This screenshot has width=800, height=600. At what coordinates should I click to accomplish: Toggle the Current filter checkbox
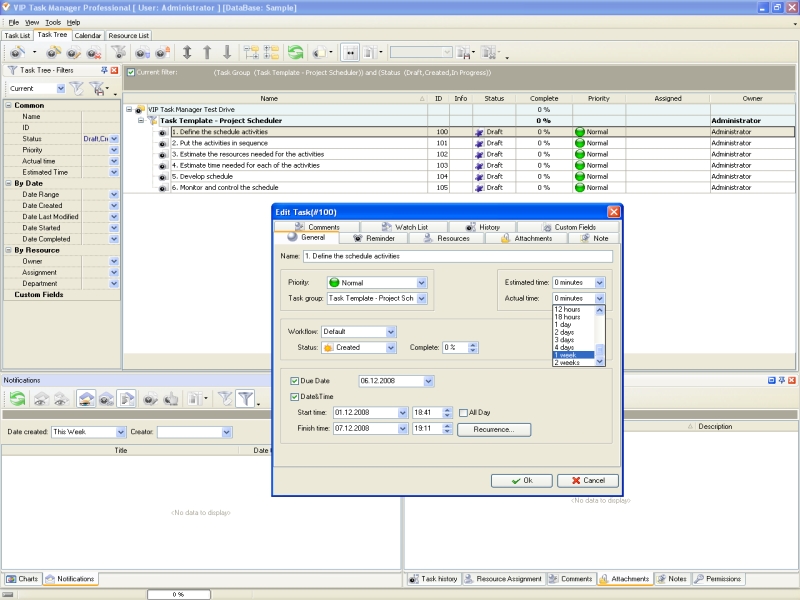pos(131,72)
